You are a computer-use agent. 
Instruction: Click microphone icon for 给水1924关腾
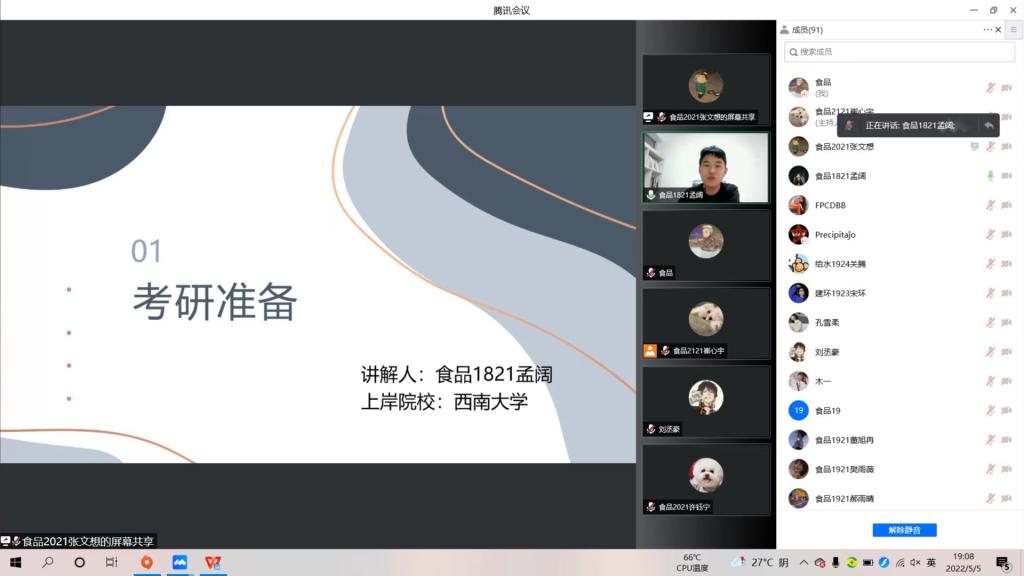pos(991,264)
